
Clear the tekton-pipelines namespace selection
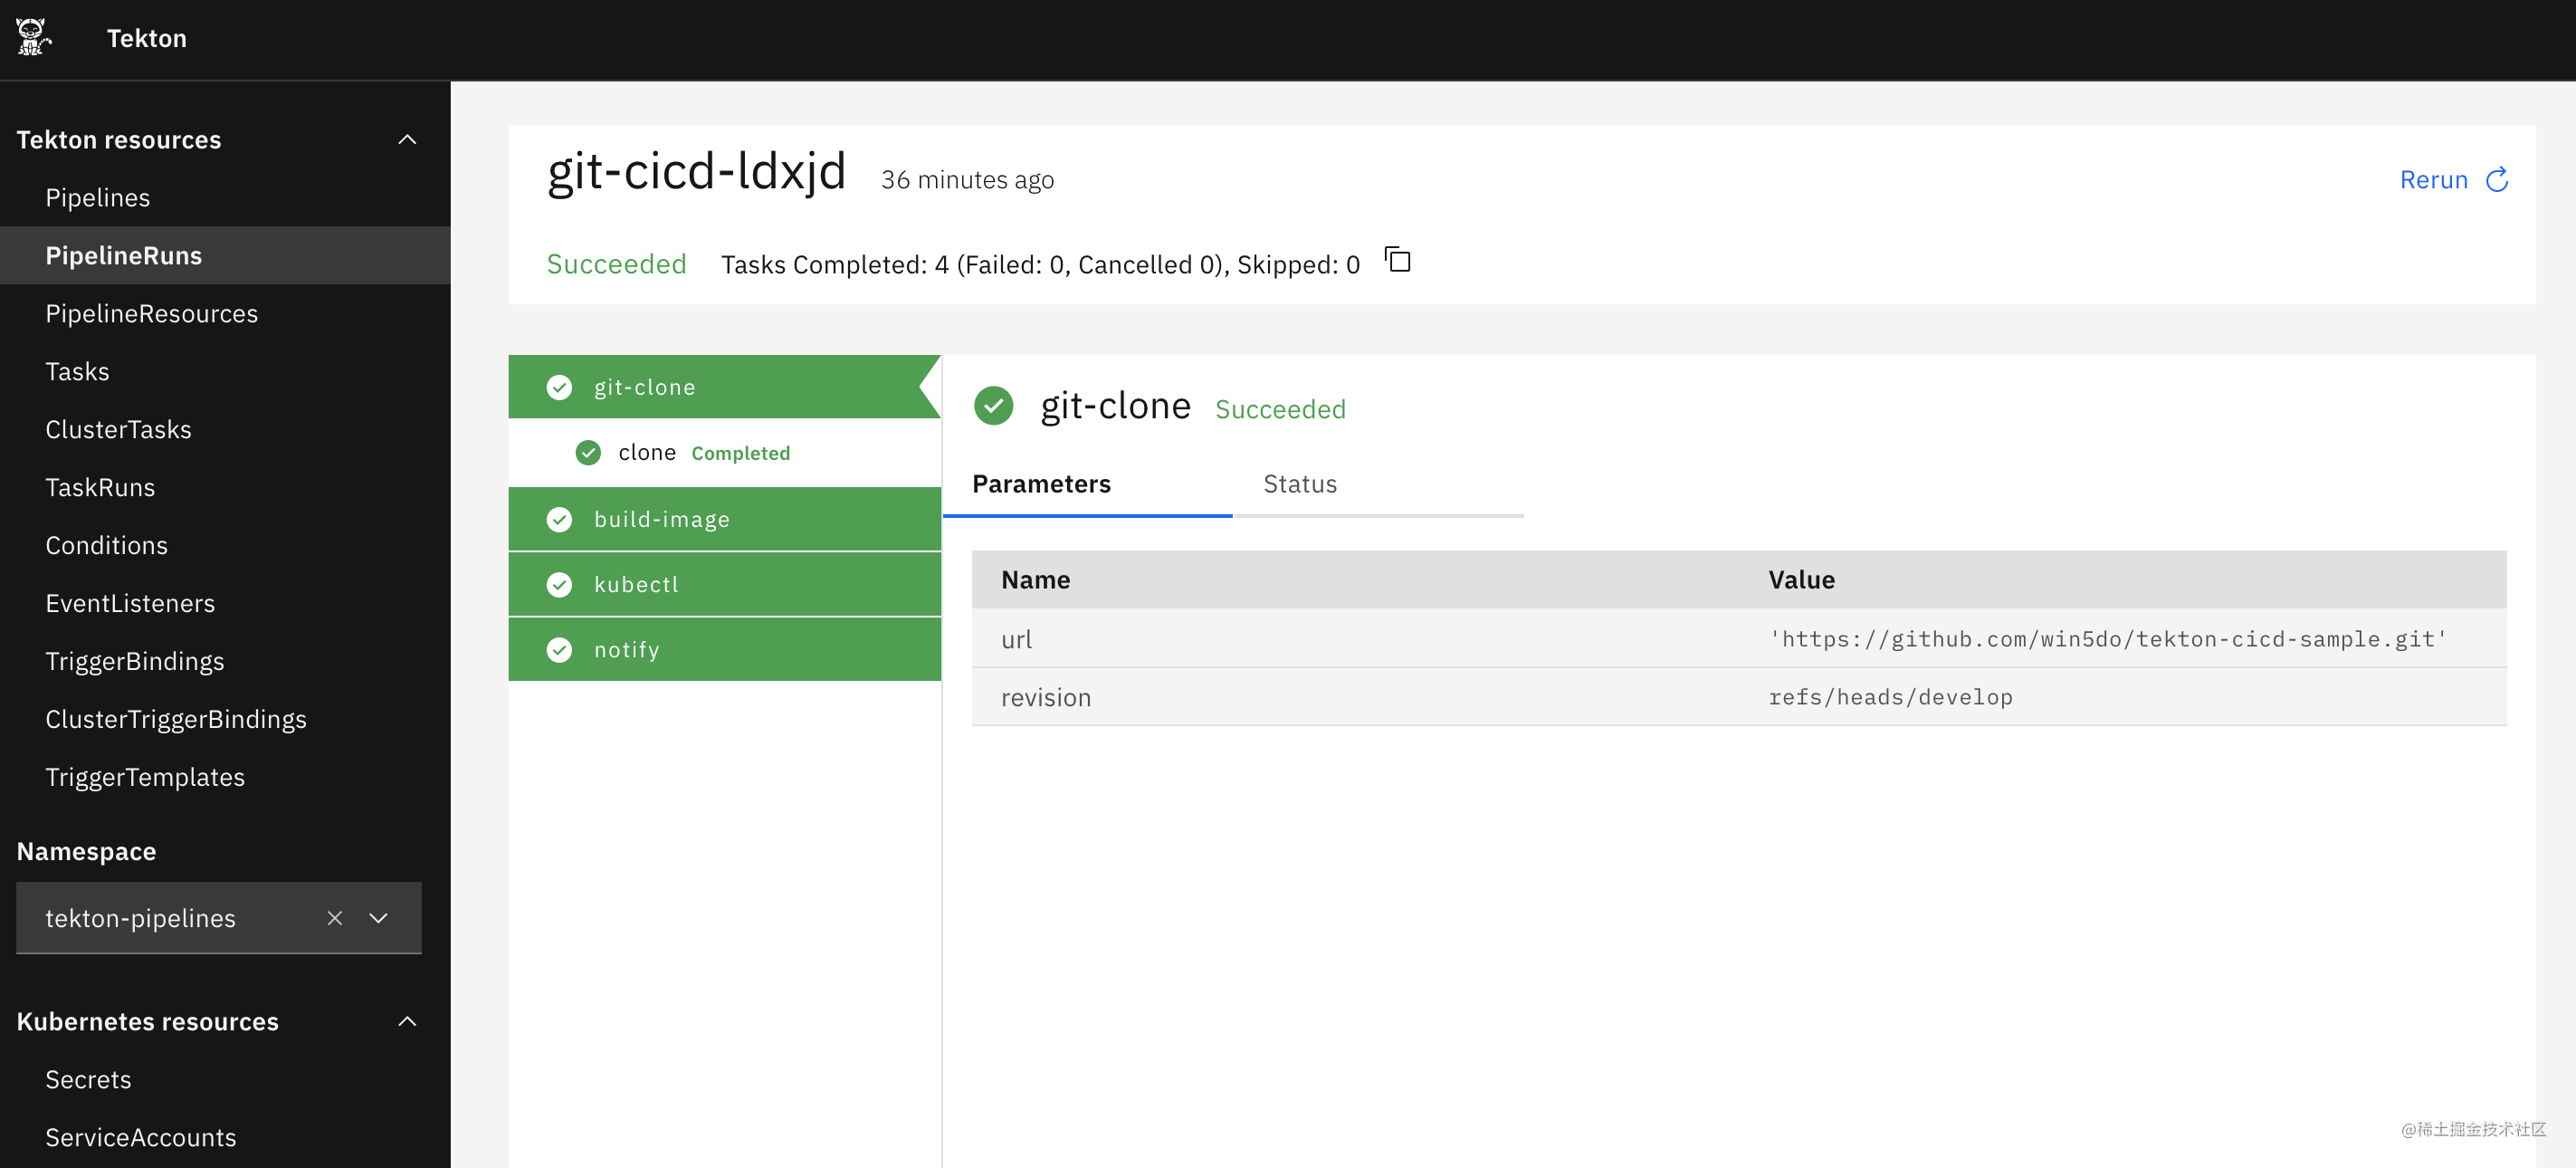[x=335, y=918]
